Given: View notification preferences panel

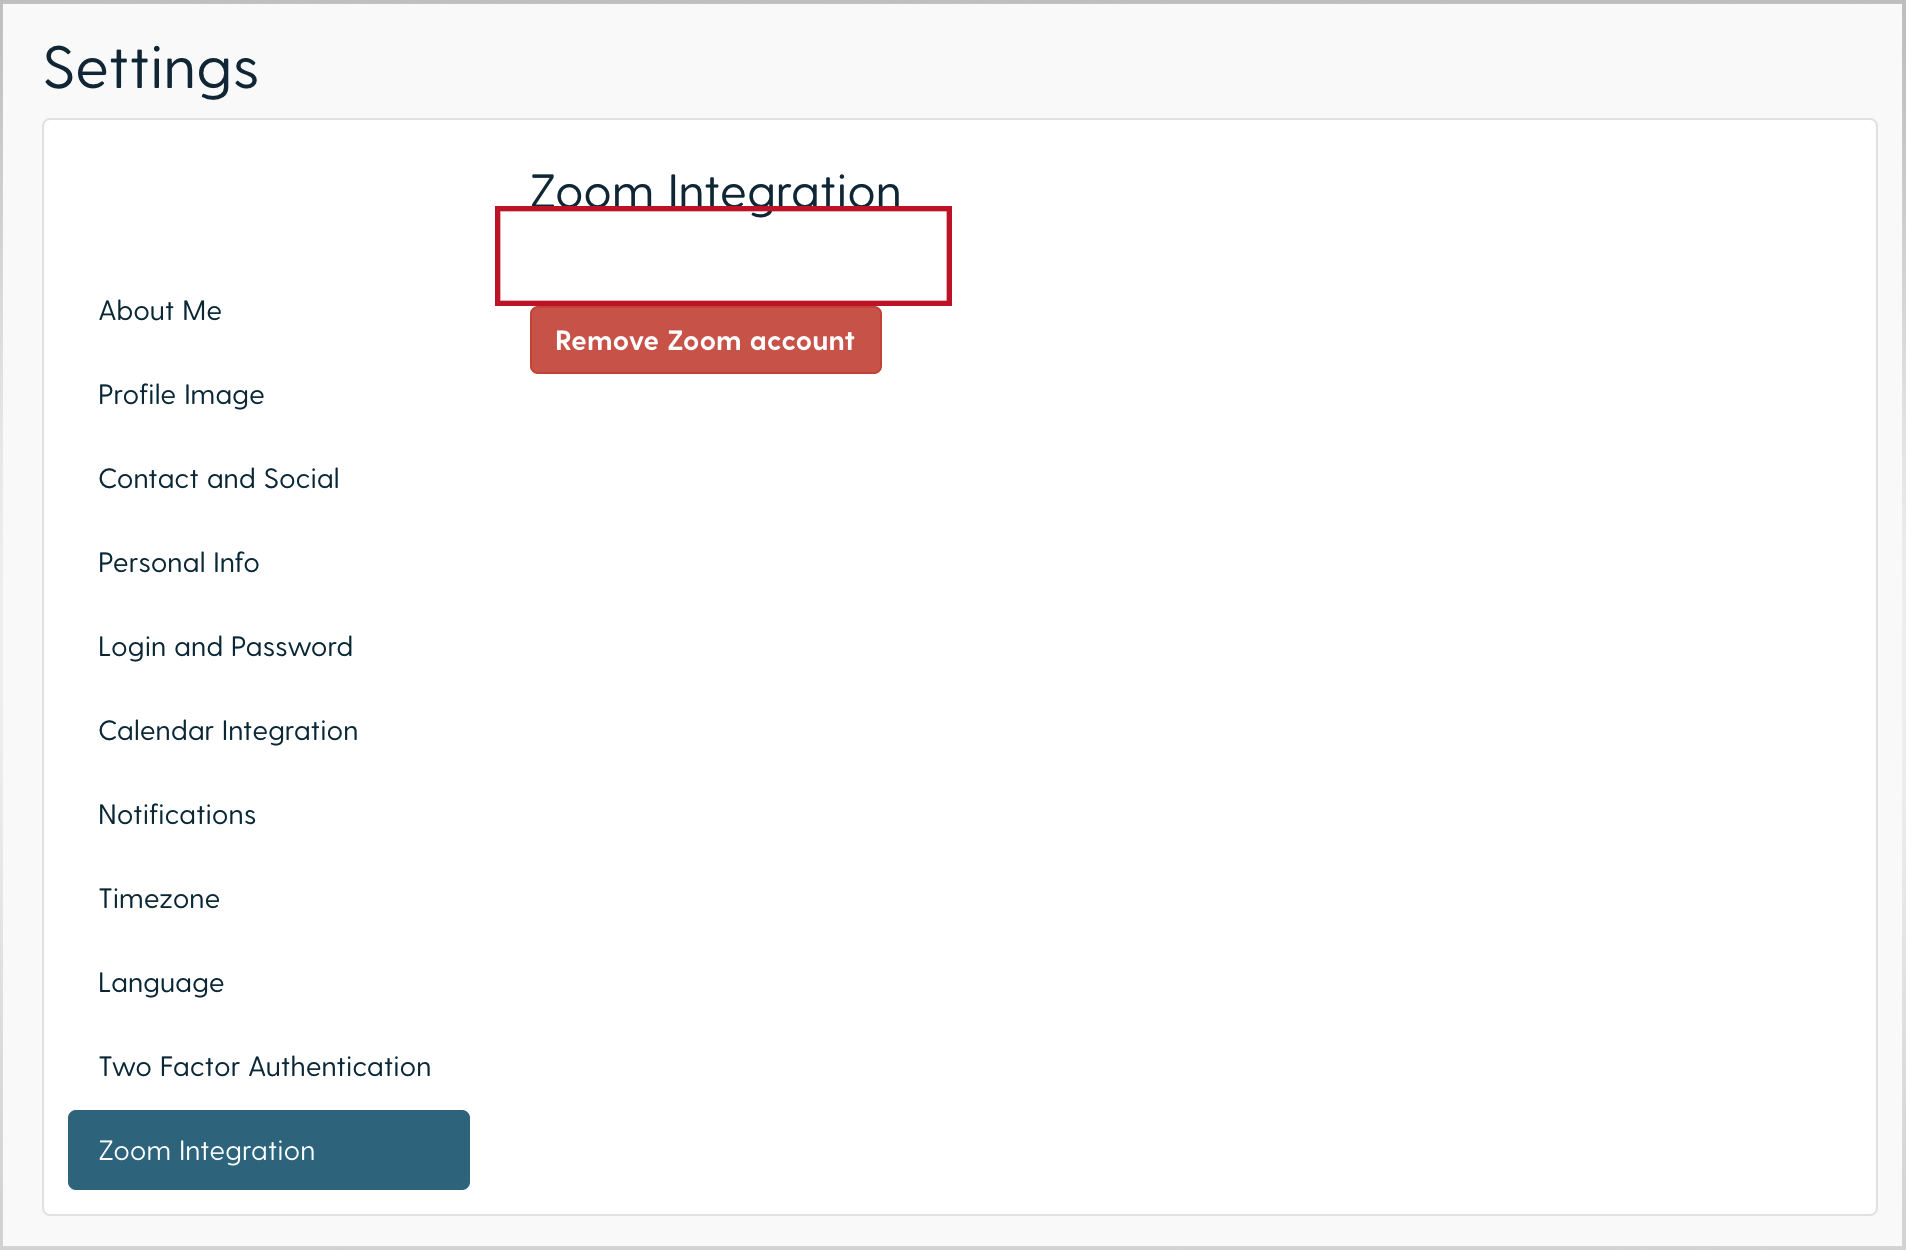Looking at the screenshot, I should [177, 814].
